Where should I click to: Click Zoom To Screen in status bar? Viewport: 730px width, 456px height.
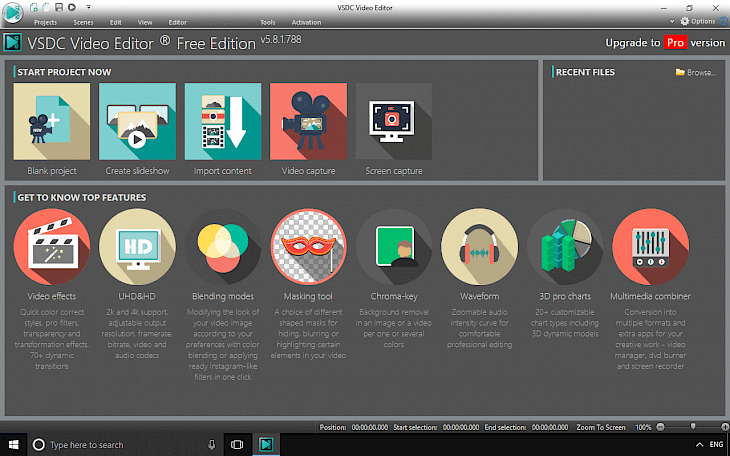click(601, 427)
